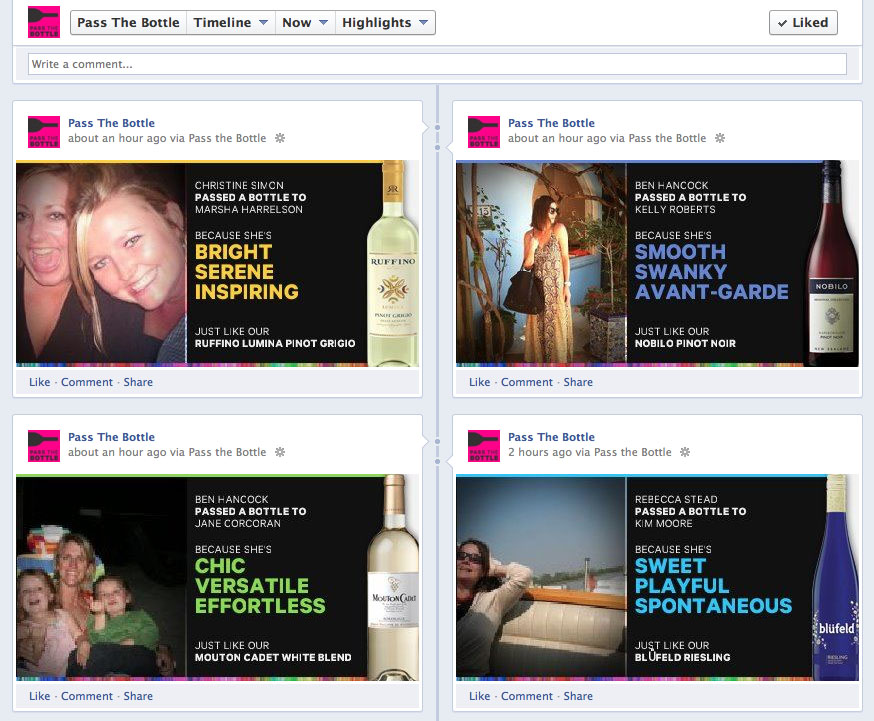The image size is (874, 721).
Task: Share the Ruffino Lumina Pinot Grigio post
Action: tap(138, 382)
